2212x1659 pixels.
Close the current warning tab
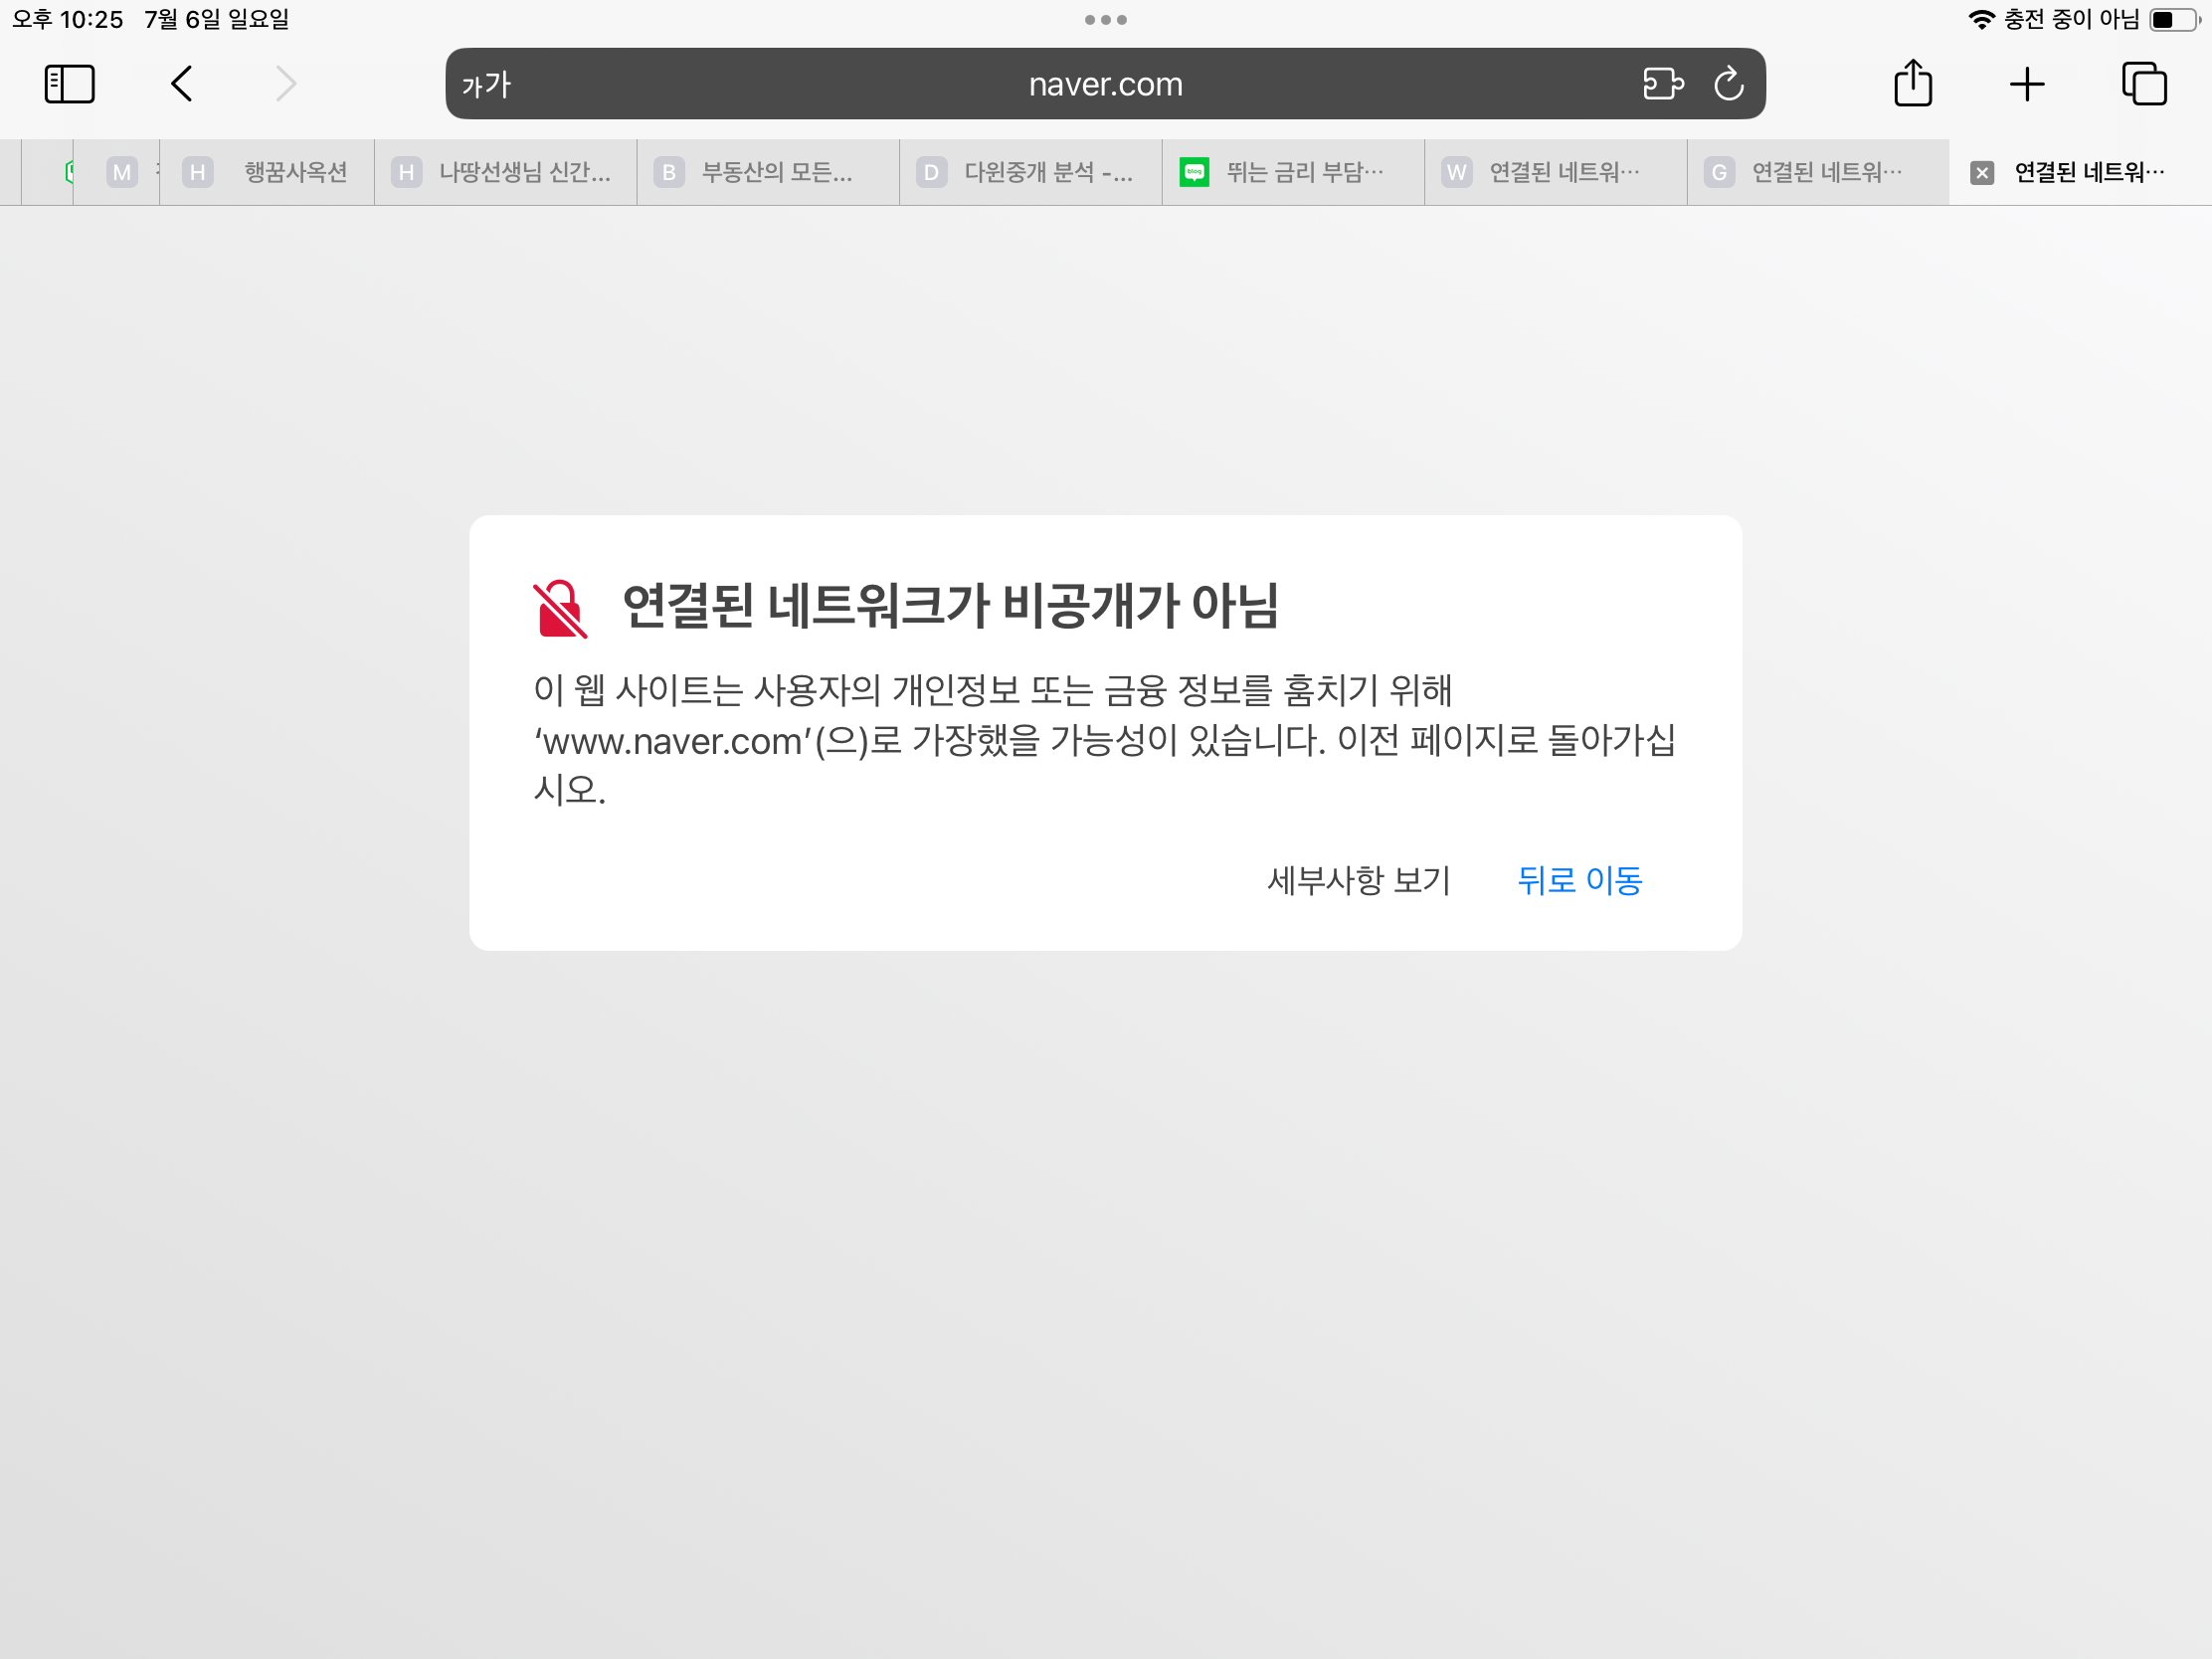point(1981,173)
